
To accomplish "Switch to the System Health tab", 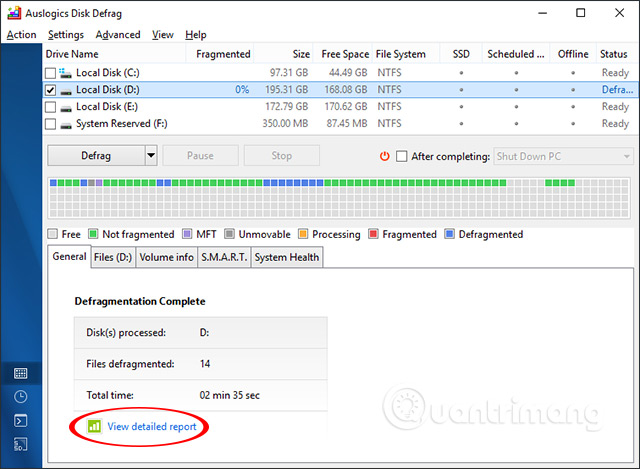I will (x=287, y=257).
